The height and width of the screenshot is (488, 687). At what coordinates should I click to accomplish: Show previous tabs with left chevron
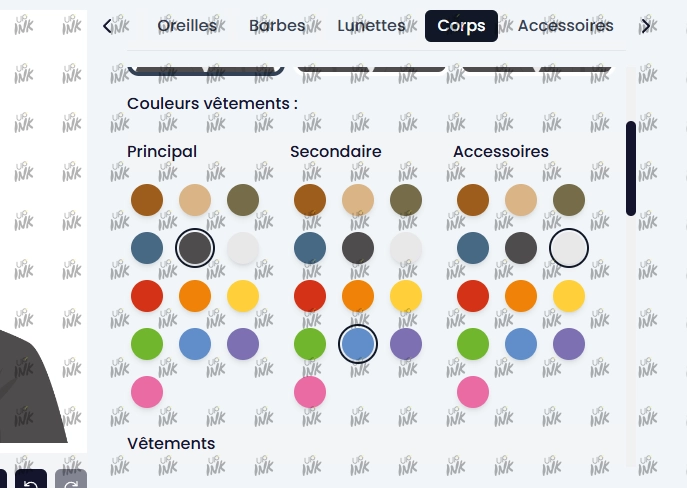(107, 26)
